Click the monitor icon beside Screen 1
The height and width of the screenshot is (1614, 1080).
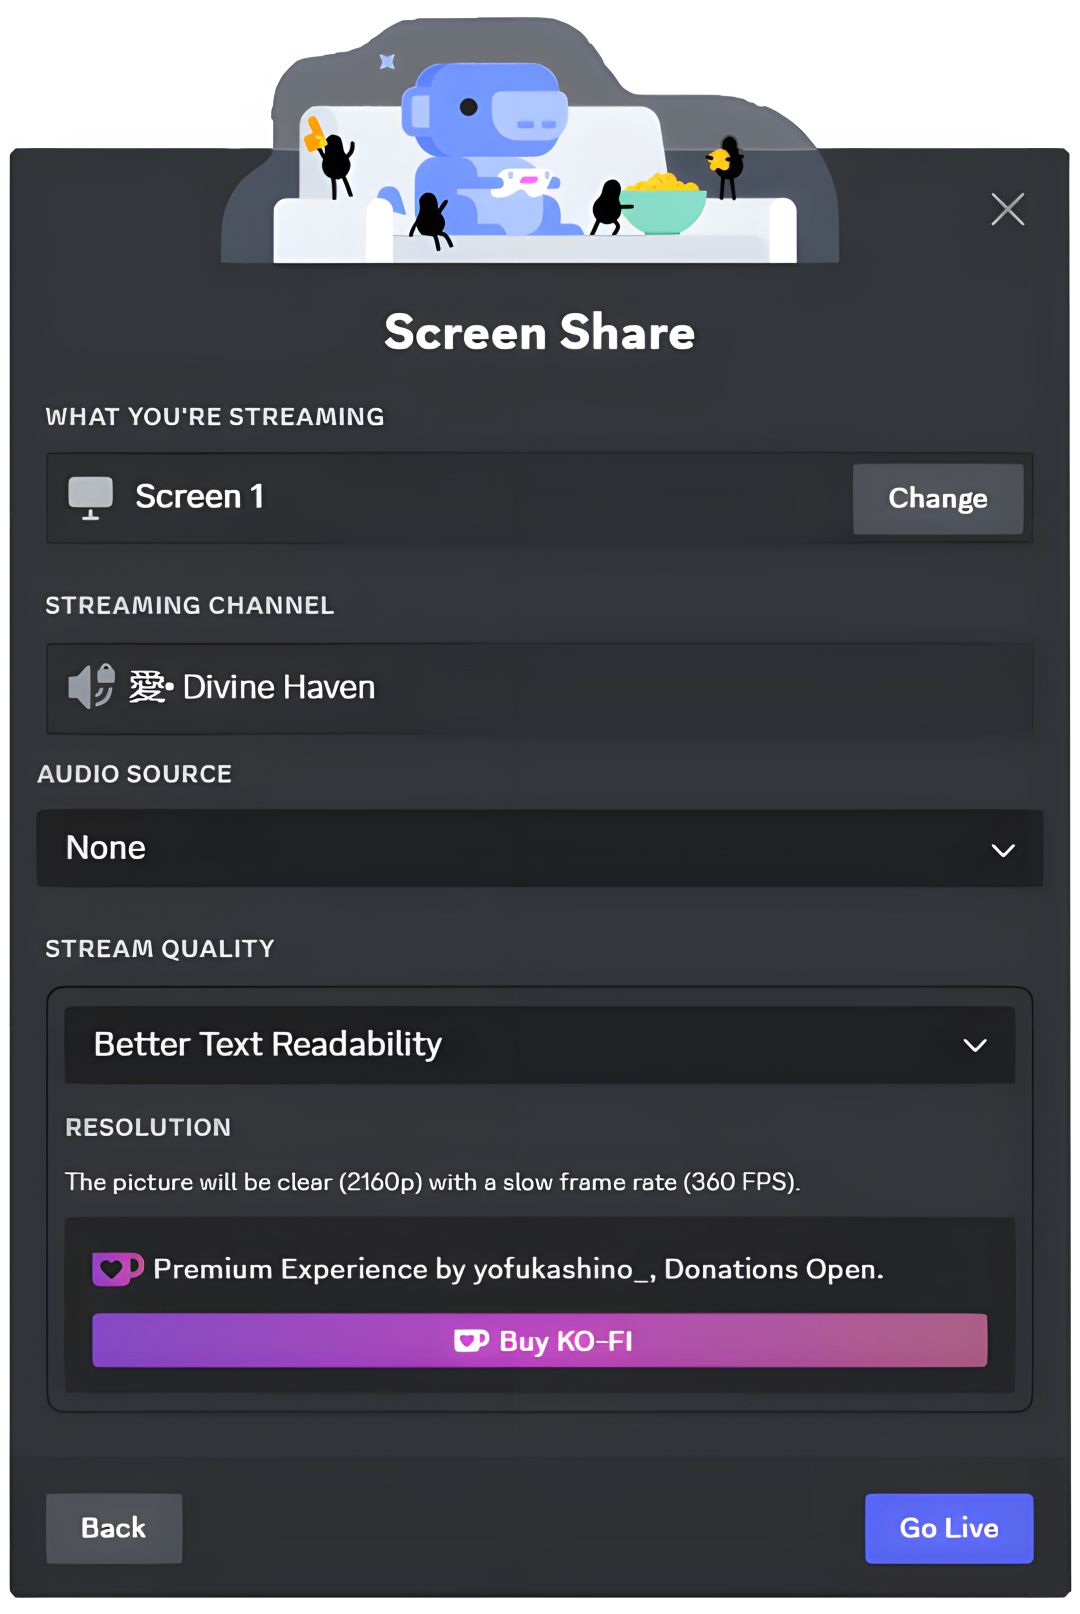point(90,497)
